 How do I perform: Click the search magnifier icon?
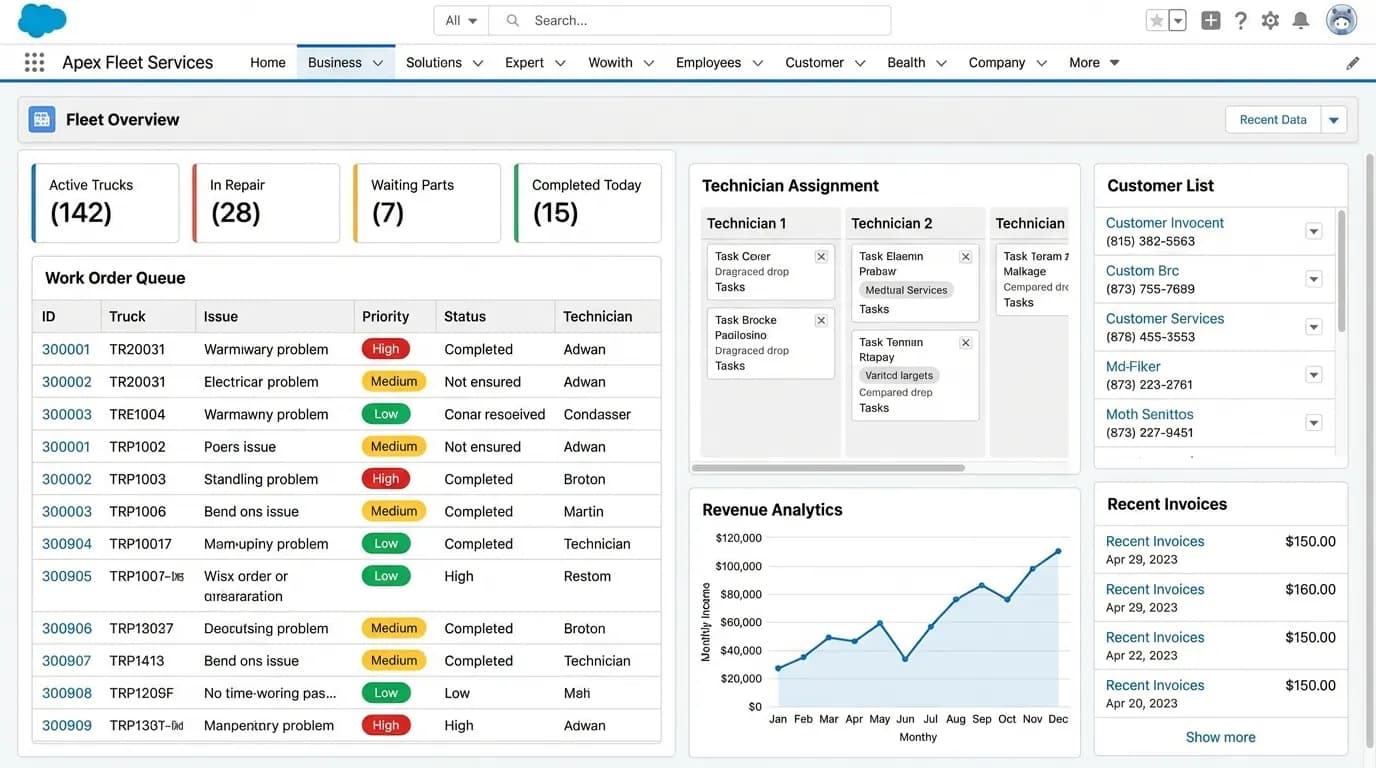tap(513, 20)
